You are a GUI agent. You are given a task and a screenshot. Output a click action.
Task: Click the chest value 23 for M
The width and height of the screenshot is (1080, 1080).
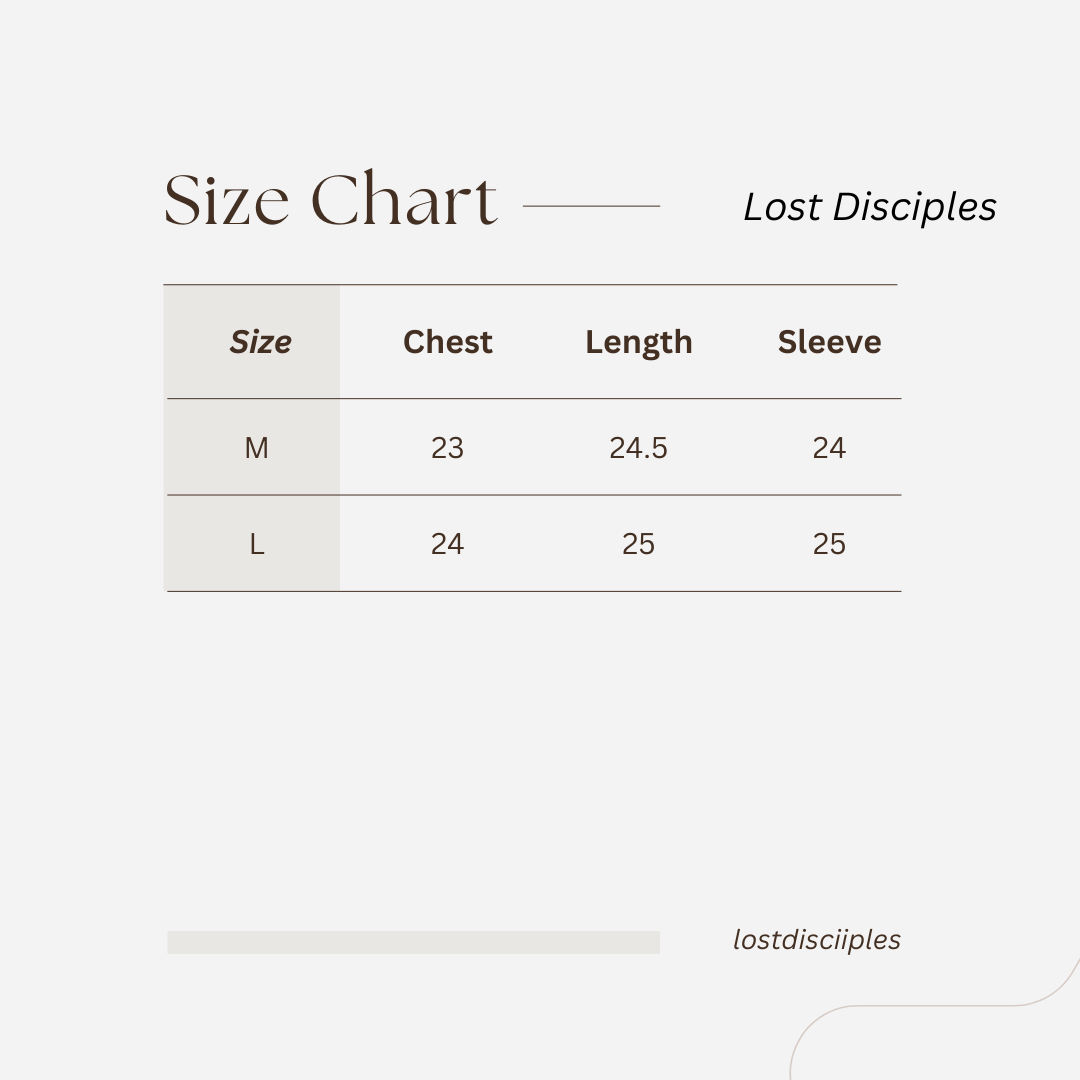pos(448,448)
